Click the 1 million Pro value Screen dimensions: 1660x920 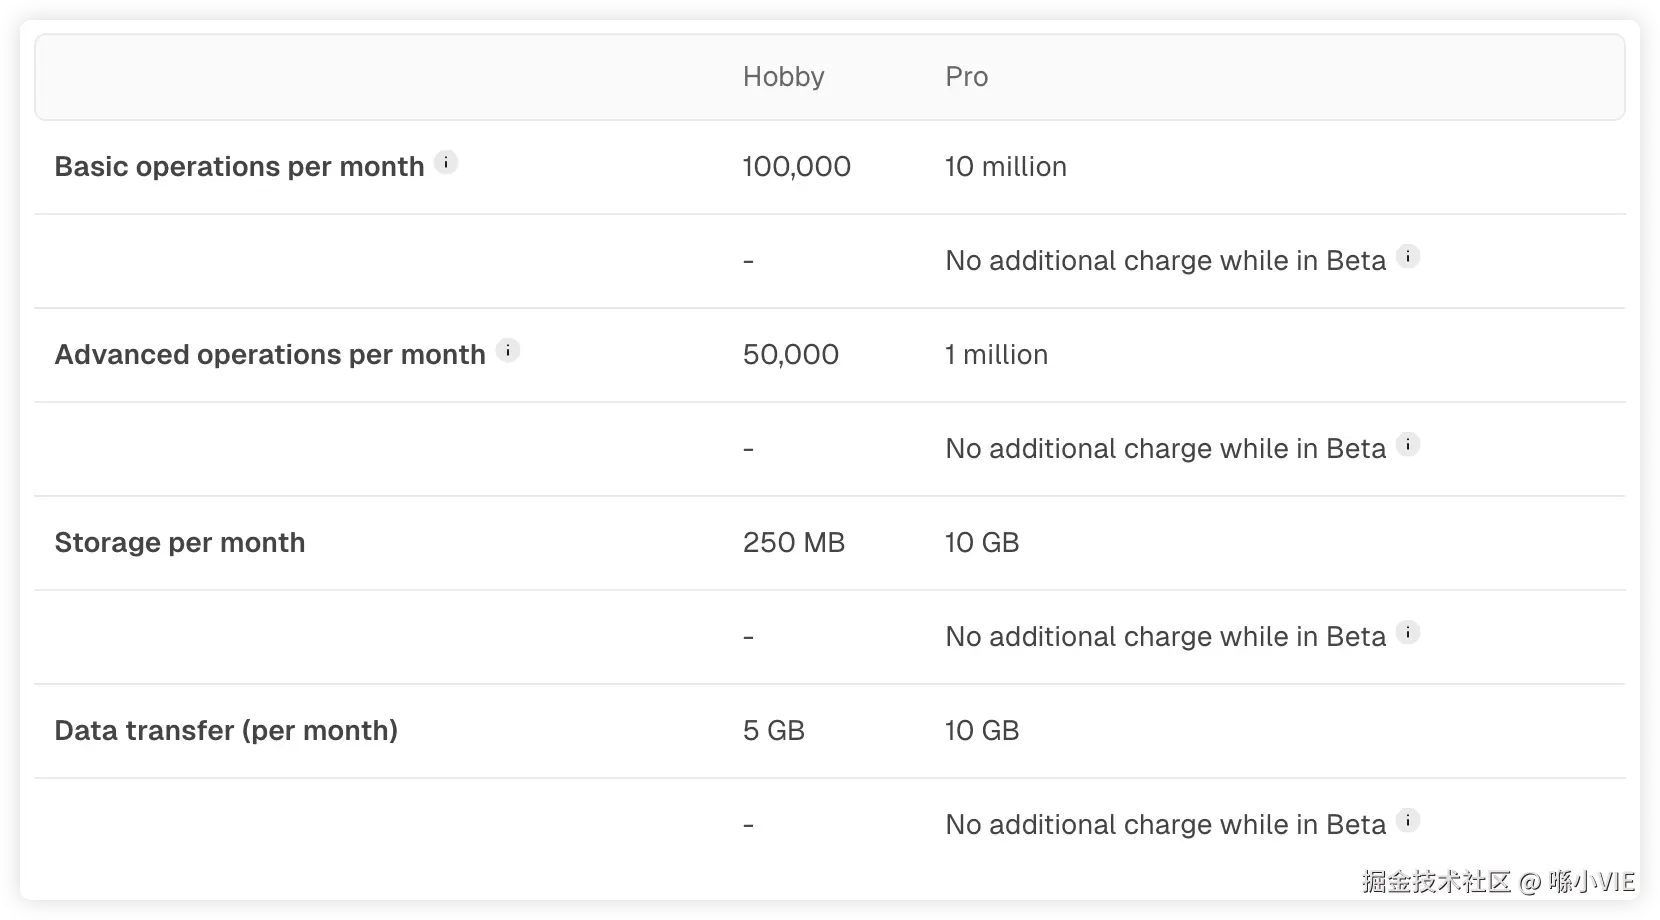(996, 354)
